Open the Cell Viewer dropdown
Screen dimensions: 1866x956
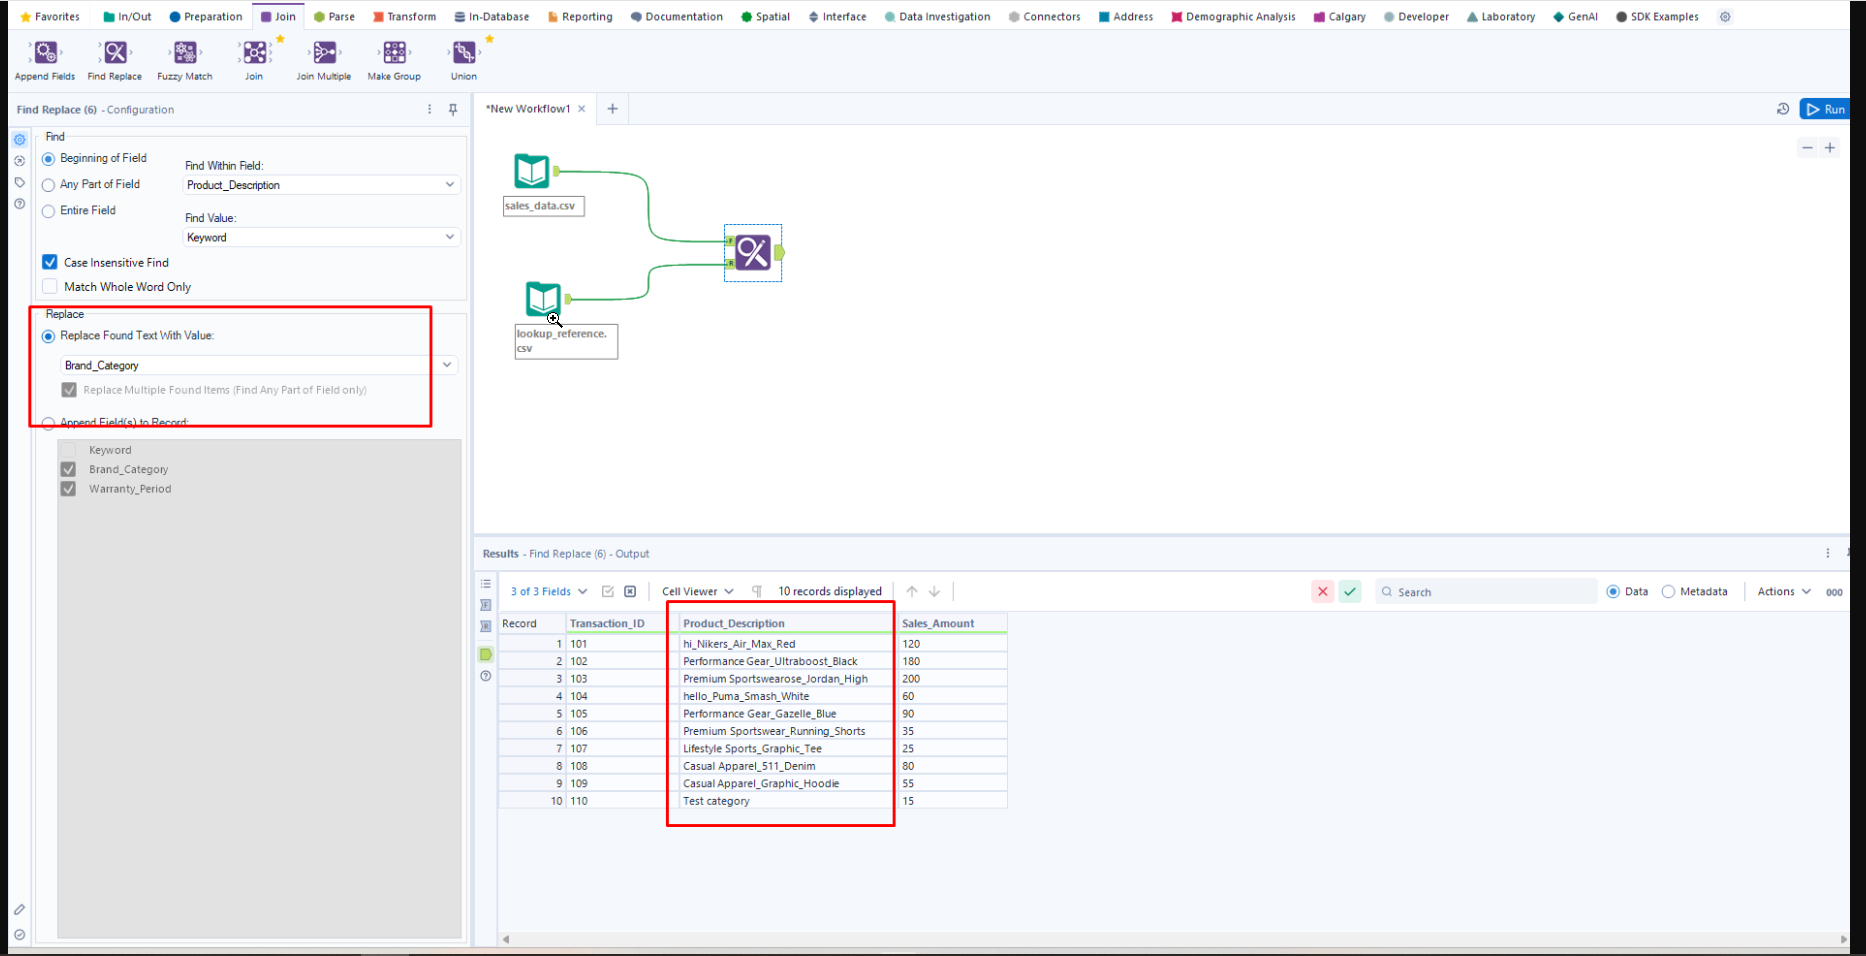tap(698, 592)
